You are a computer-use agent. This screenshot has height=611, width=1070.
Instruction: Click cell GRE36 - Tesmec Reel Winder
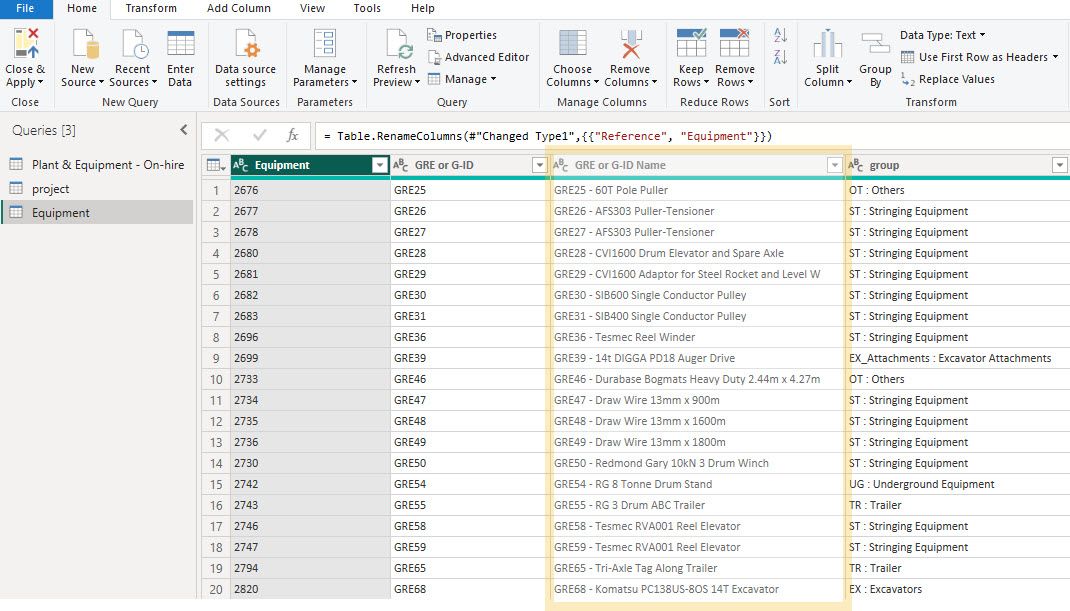click(x=697, y=337)
